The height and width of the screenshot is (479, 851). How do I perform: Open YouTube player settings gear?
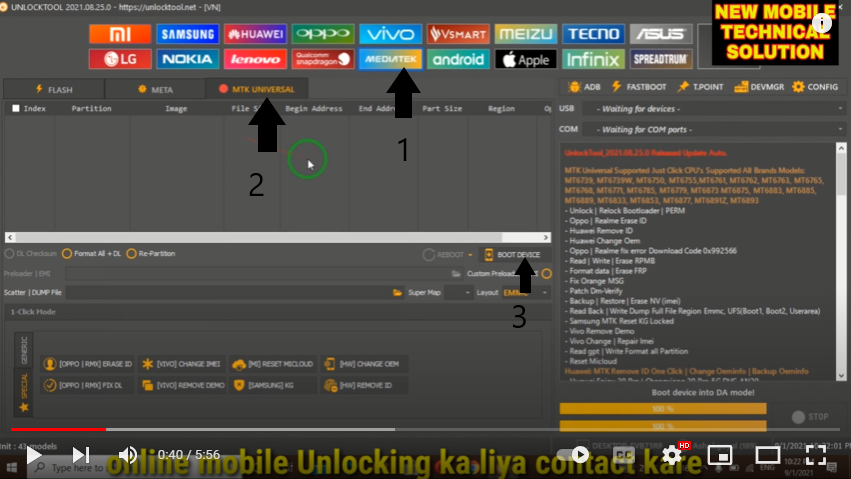click(x=672, y=455)
